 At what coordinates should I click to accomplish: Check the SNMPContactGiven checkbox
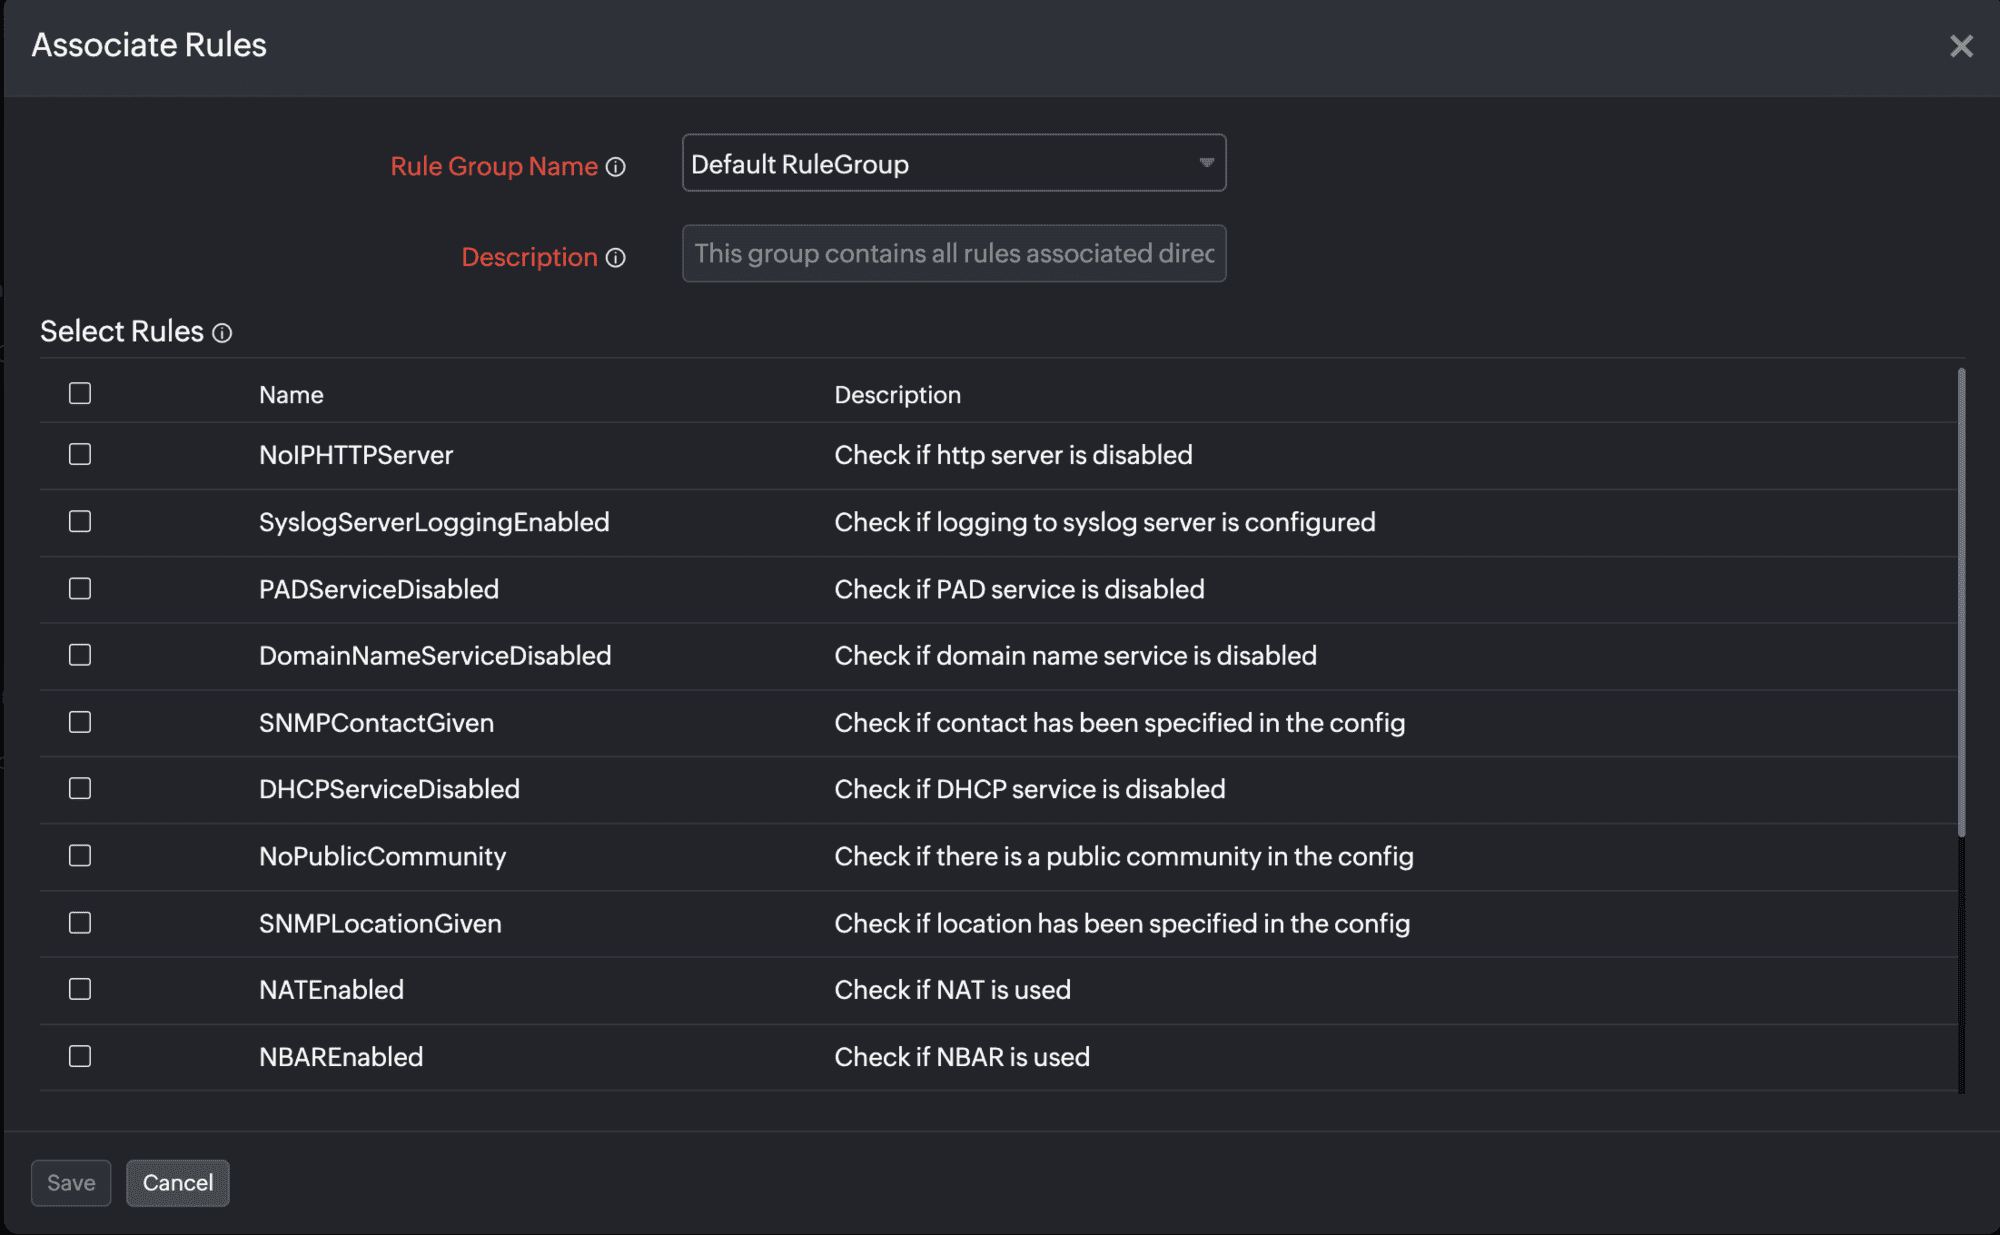(x=80, y=722)
